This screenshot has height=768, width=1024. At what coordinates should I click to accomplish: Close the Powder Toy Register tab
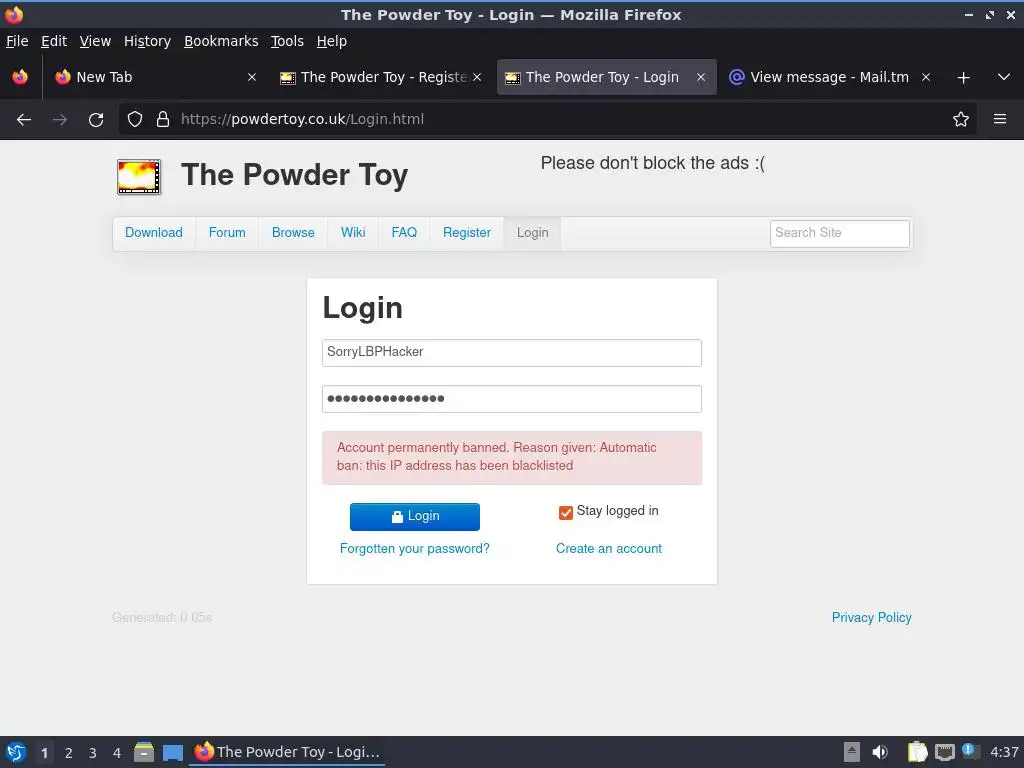pyautogui.click(x=477, y=77)
